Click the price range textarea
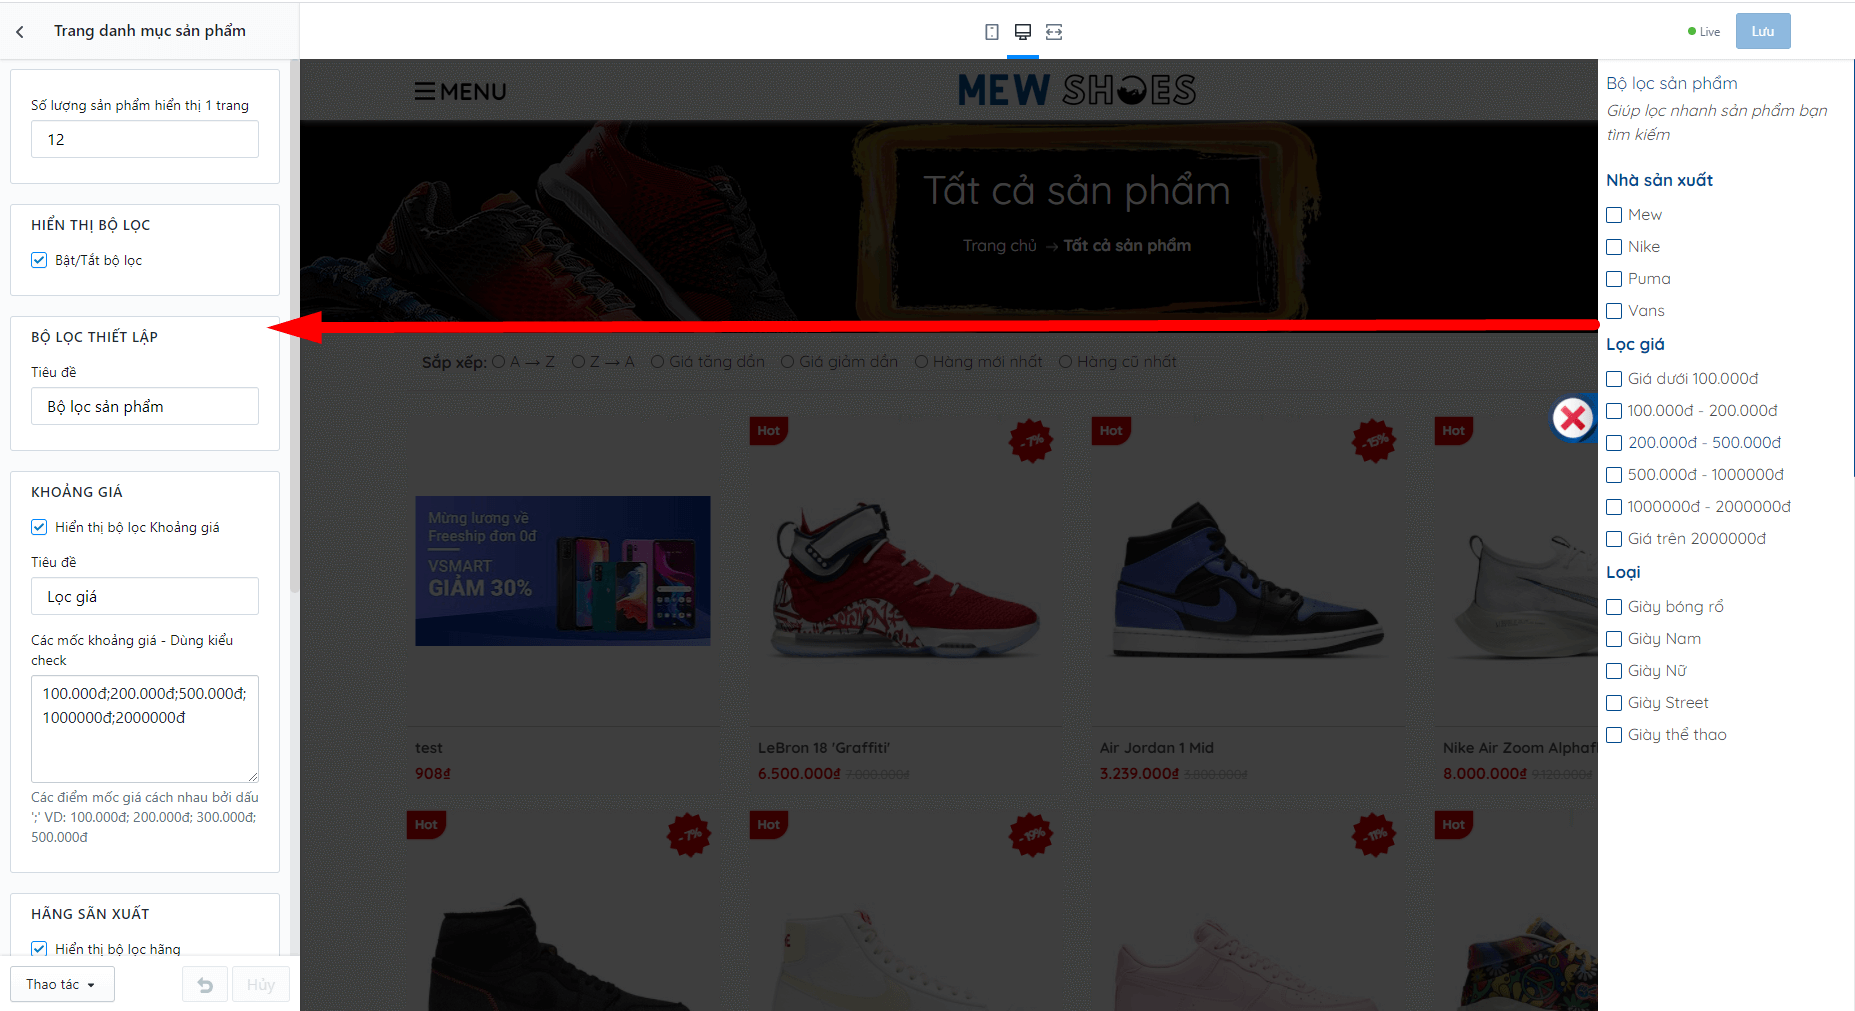Screen dimensions: 1855x1011 coord(145,729)
